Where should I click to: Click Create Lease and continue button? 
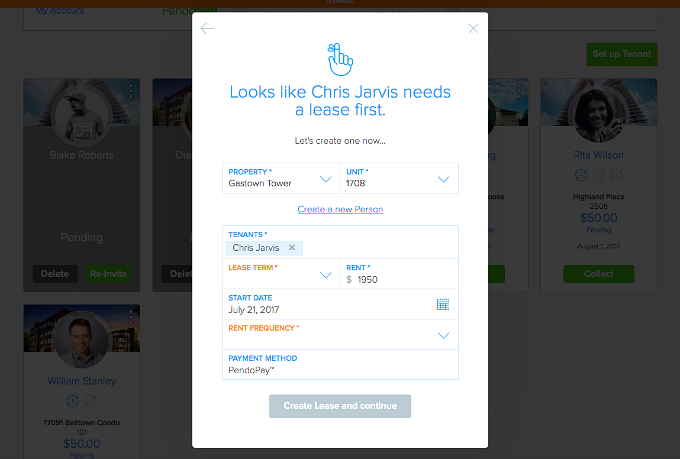[x=340, y=406]
